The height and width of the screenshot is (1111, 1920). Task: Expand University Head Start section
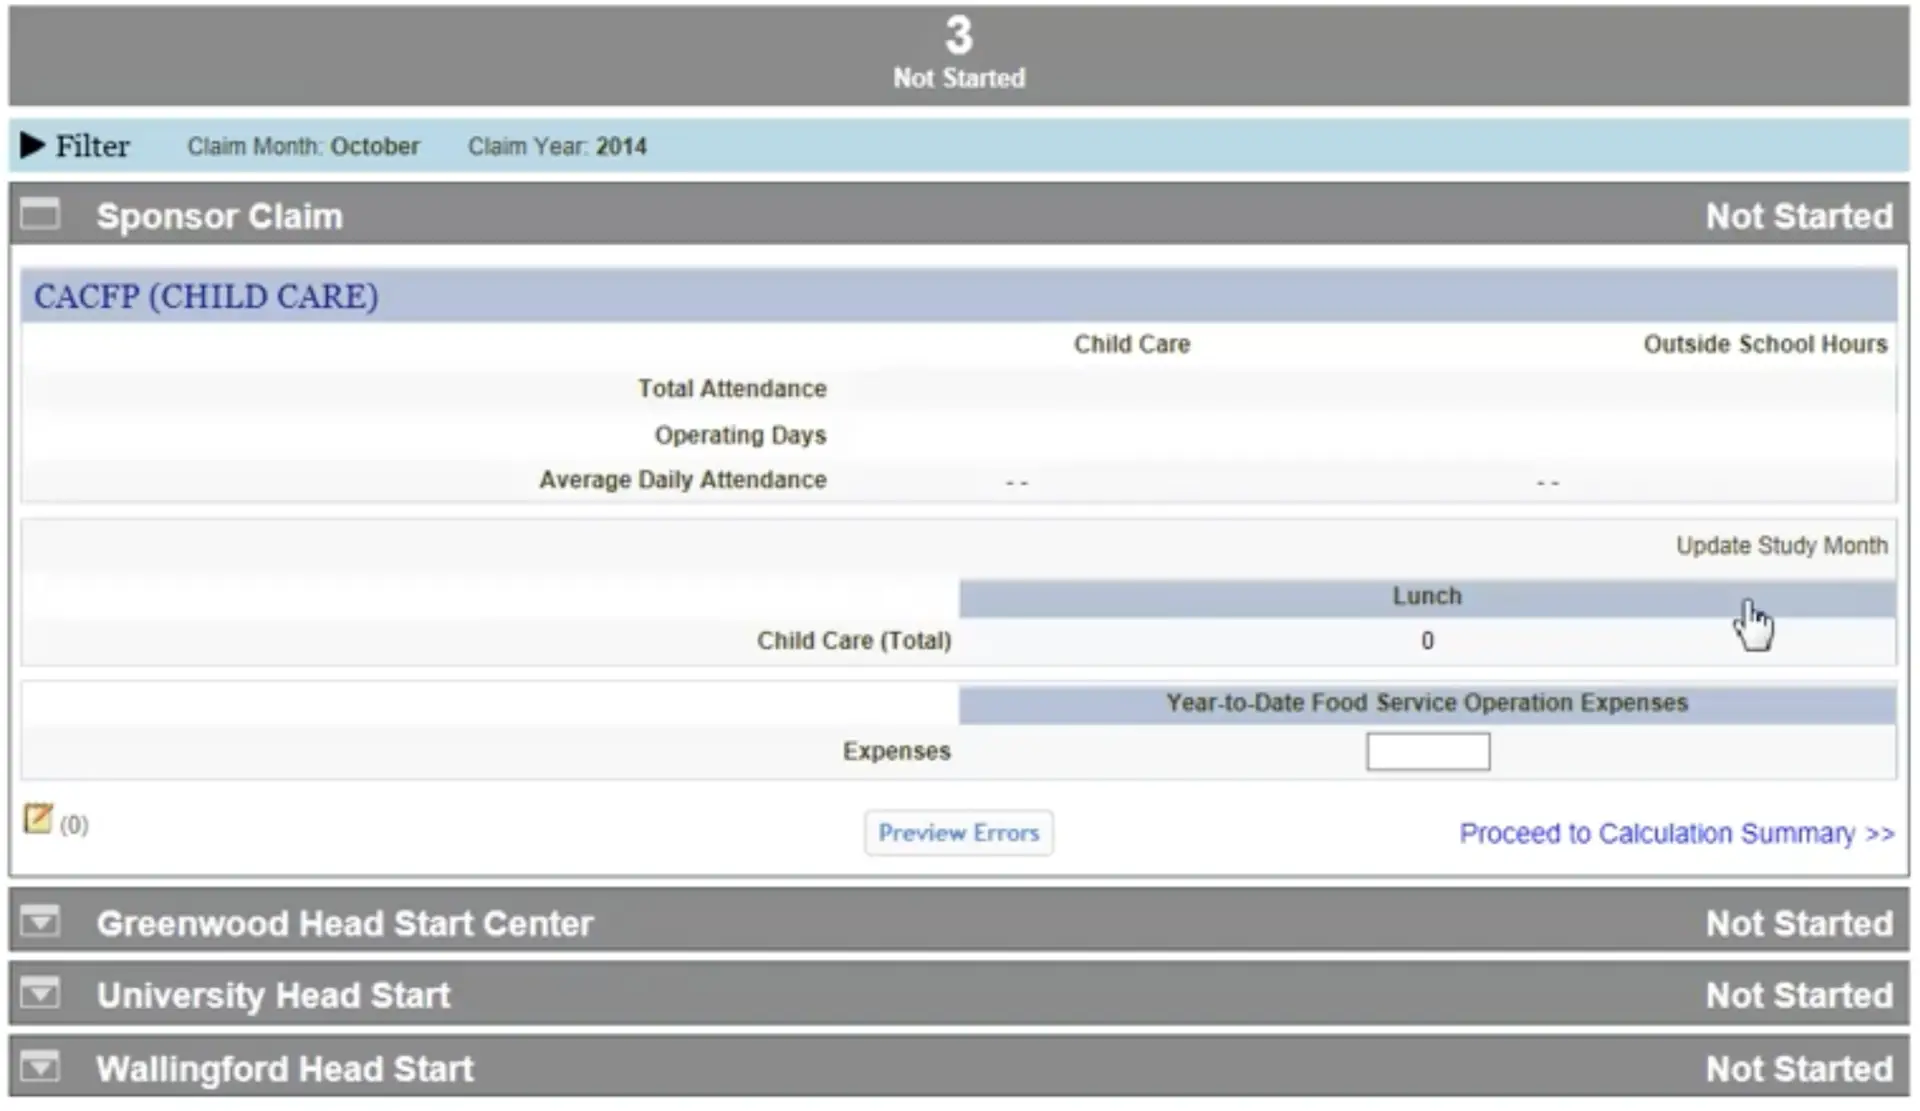click(x=40, y=994)
